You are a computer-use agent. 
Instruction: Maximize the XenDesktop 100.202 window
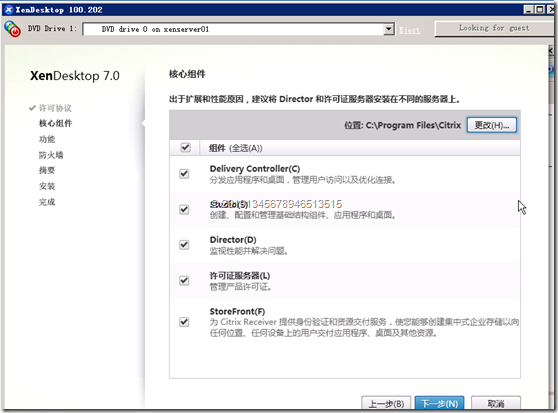[540, 10]
